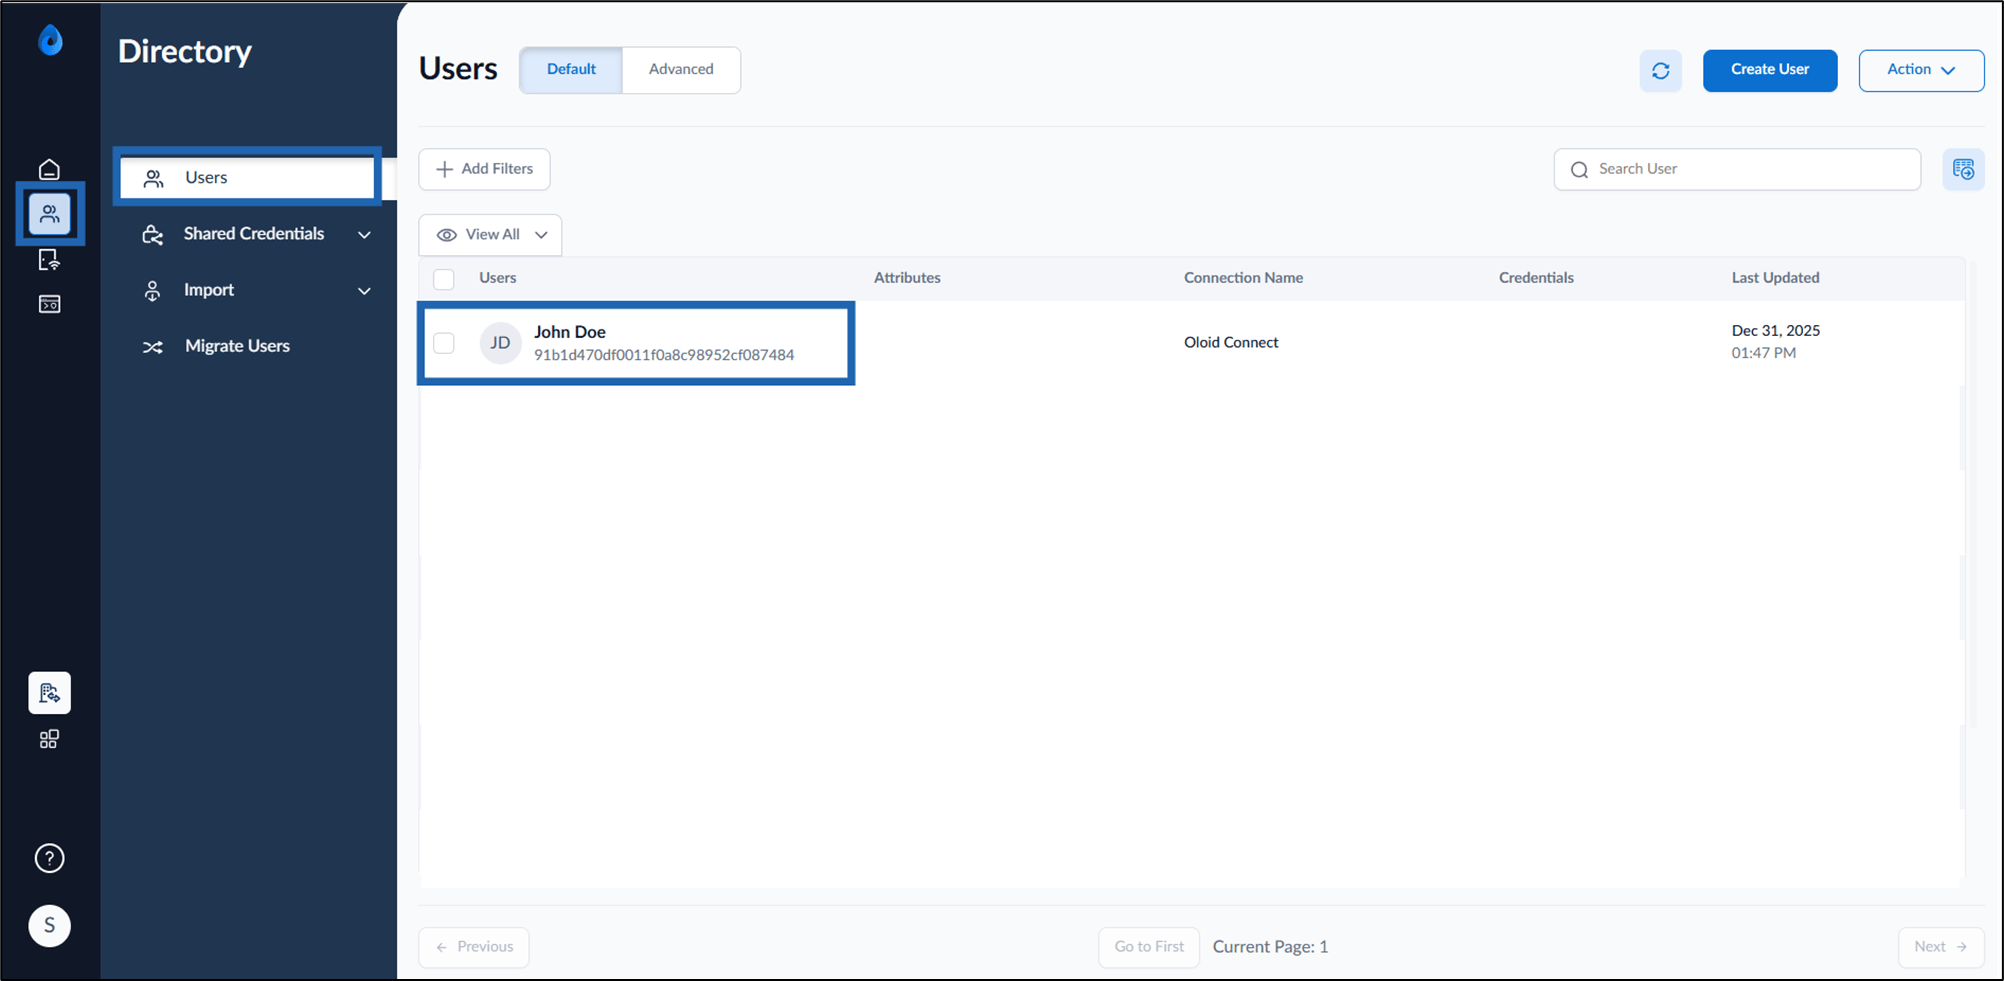Open the S profile avatar
Viewport: 2004px width, 981px height.
click(x=49, y=926)
